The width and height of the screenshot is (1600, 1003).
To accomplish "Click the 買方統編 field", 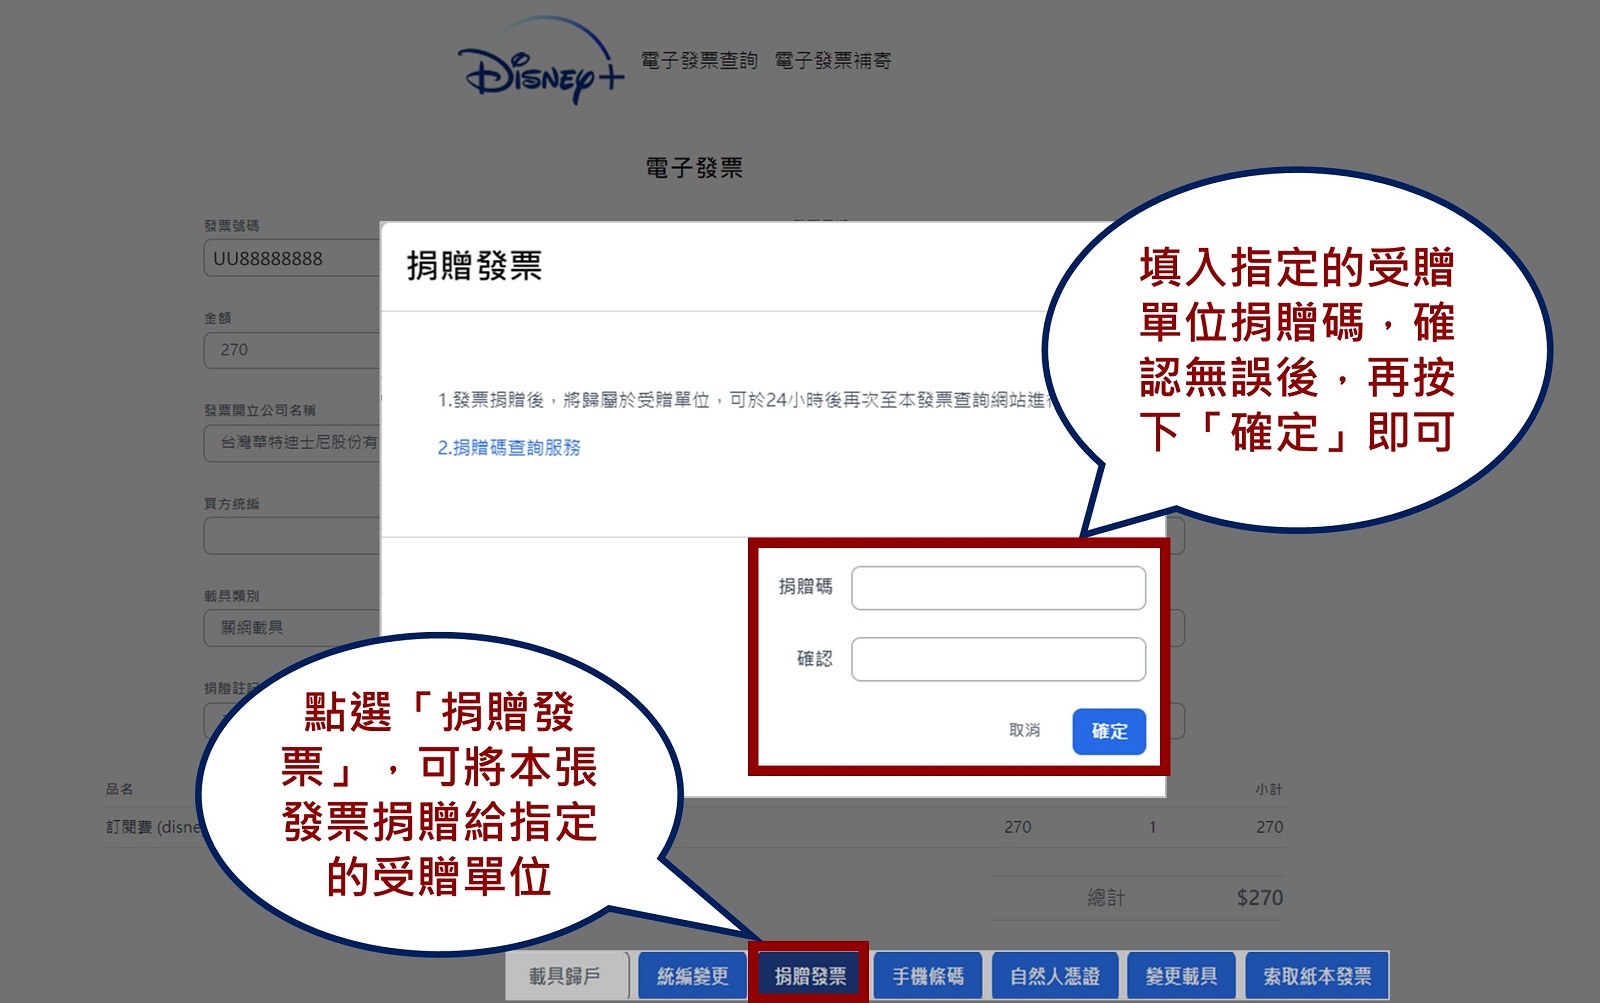I will pos(292,535).
